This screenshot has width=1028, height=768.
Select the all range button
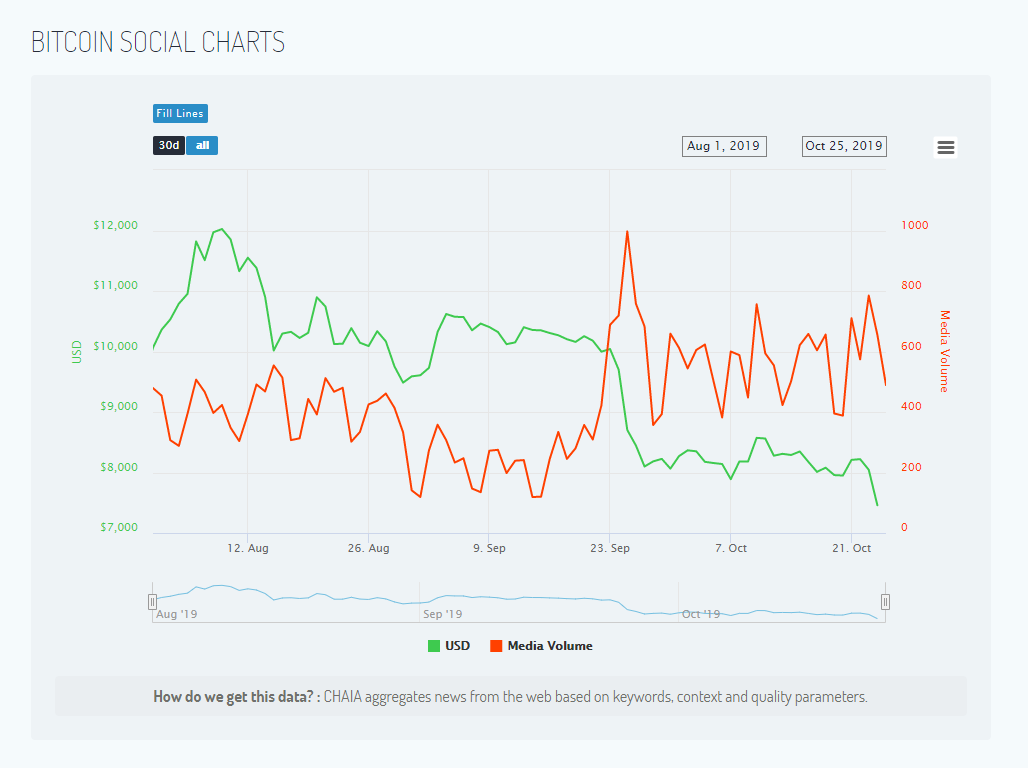tap(202, 146)
